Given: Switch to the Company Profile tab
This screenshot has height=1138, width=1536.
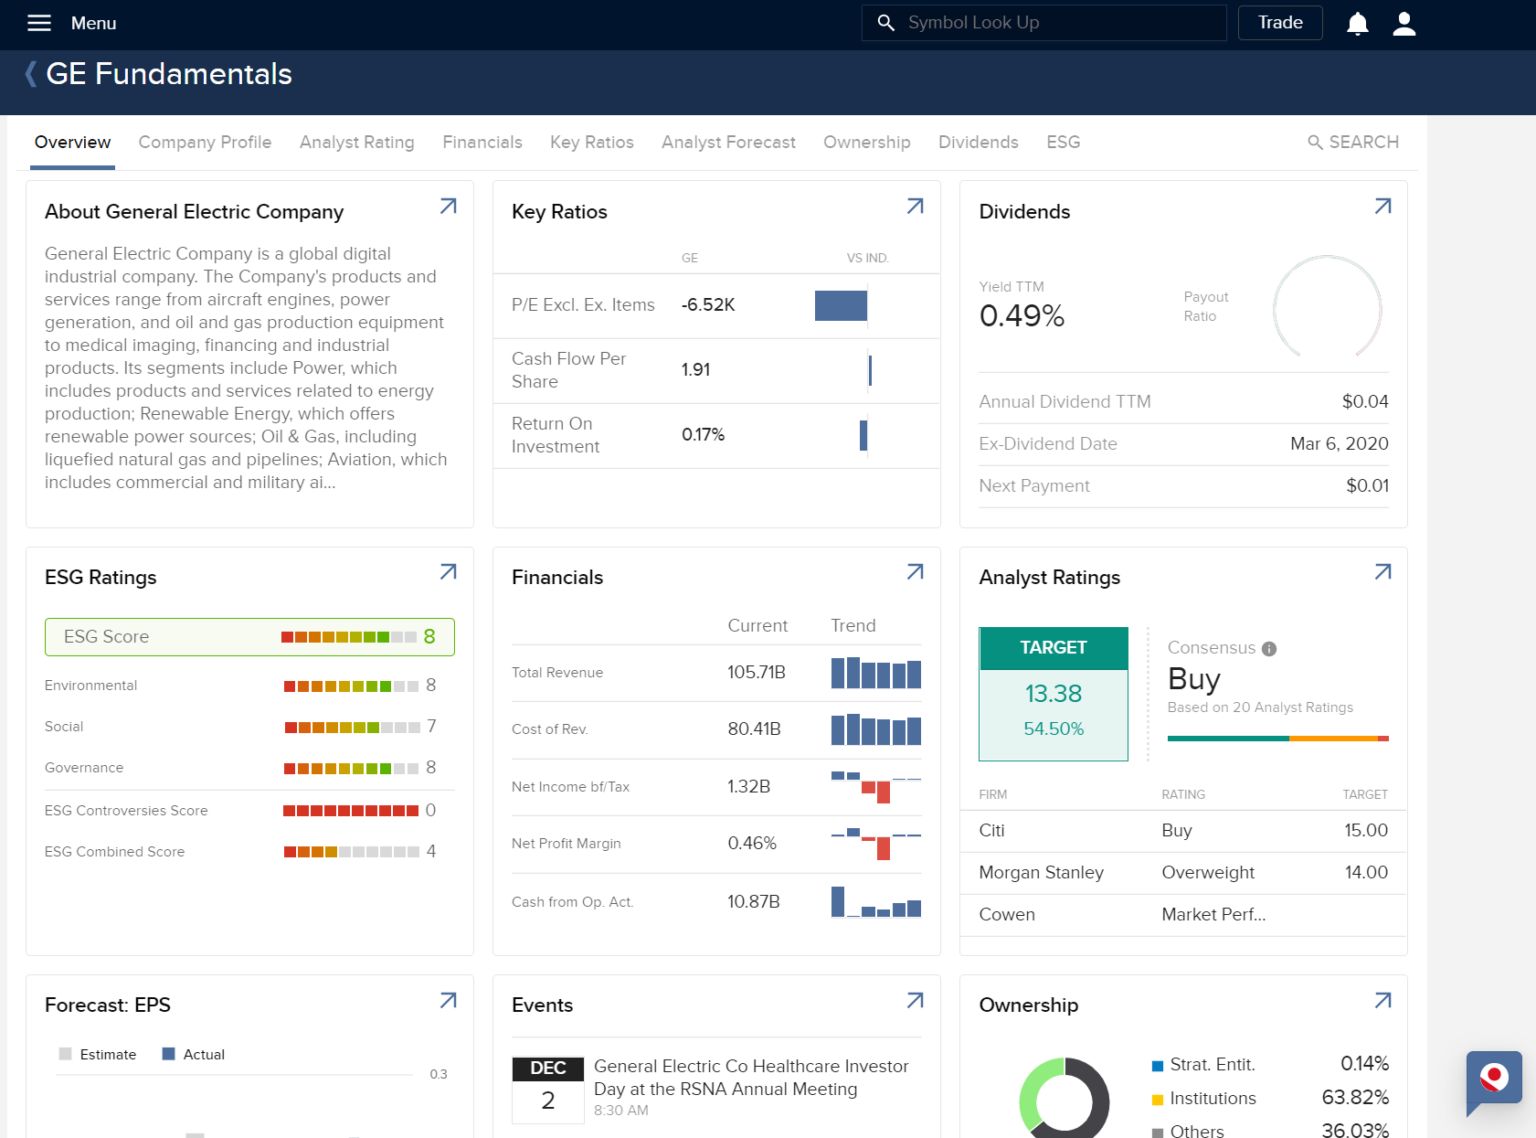Looking at the screenshot, I should coord(205,142).
